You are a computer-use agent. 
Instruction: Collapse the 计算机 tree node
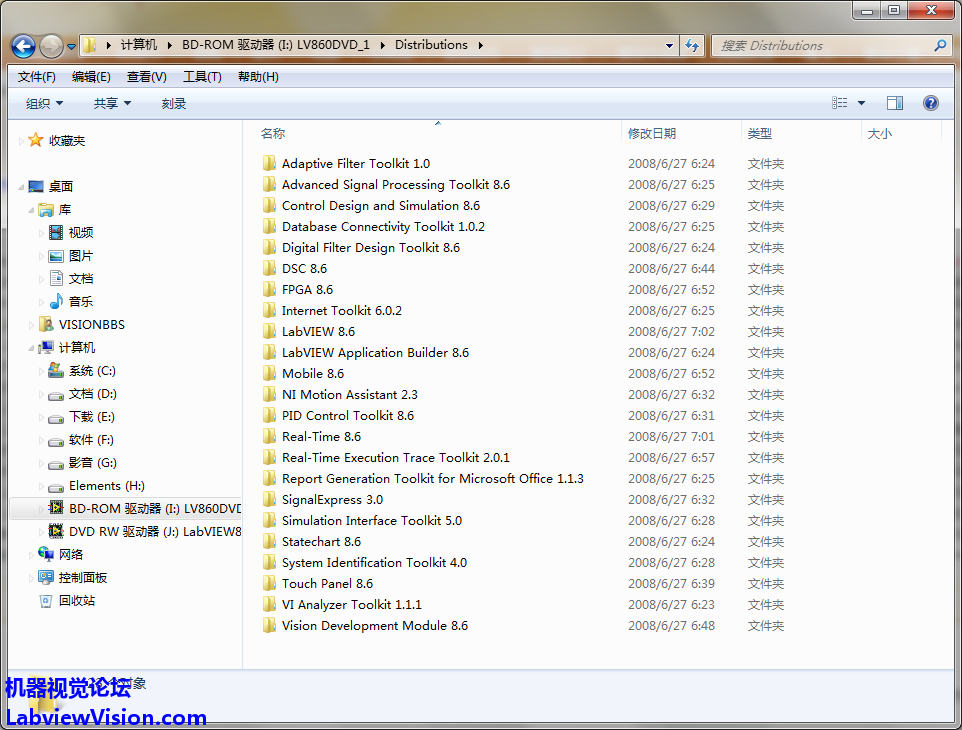(x=31, y=348)
